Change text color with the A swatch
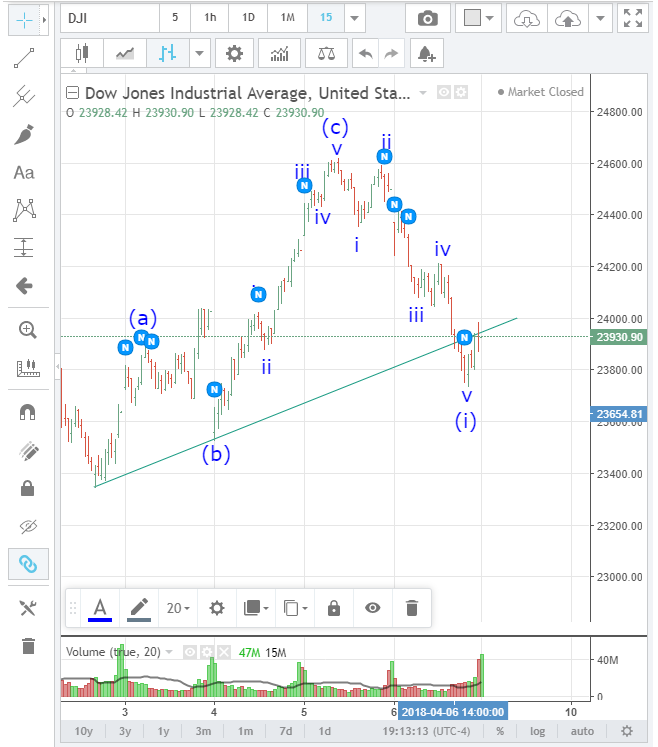 pos(100,608)
